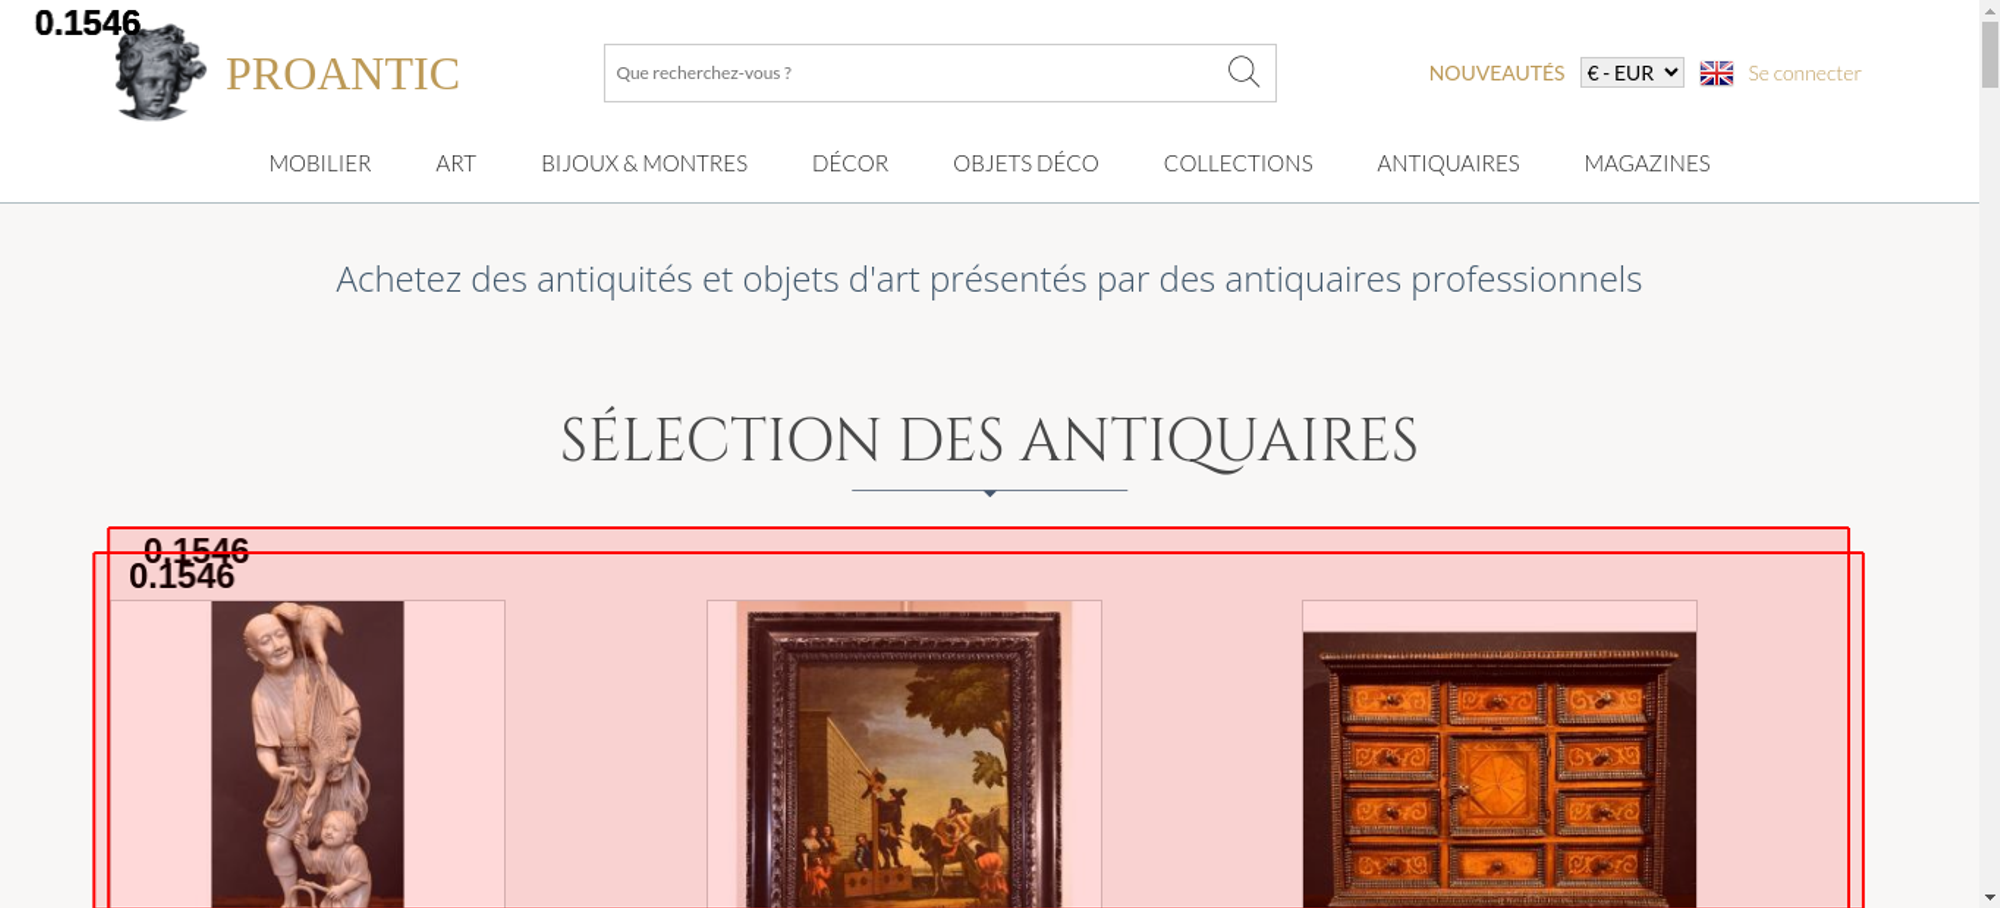Open the ART menu
2000x908 pixels.
coord(456,163)
